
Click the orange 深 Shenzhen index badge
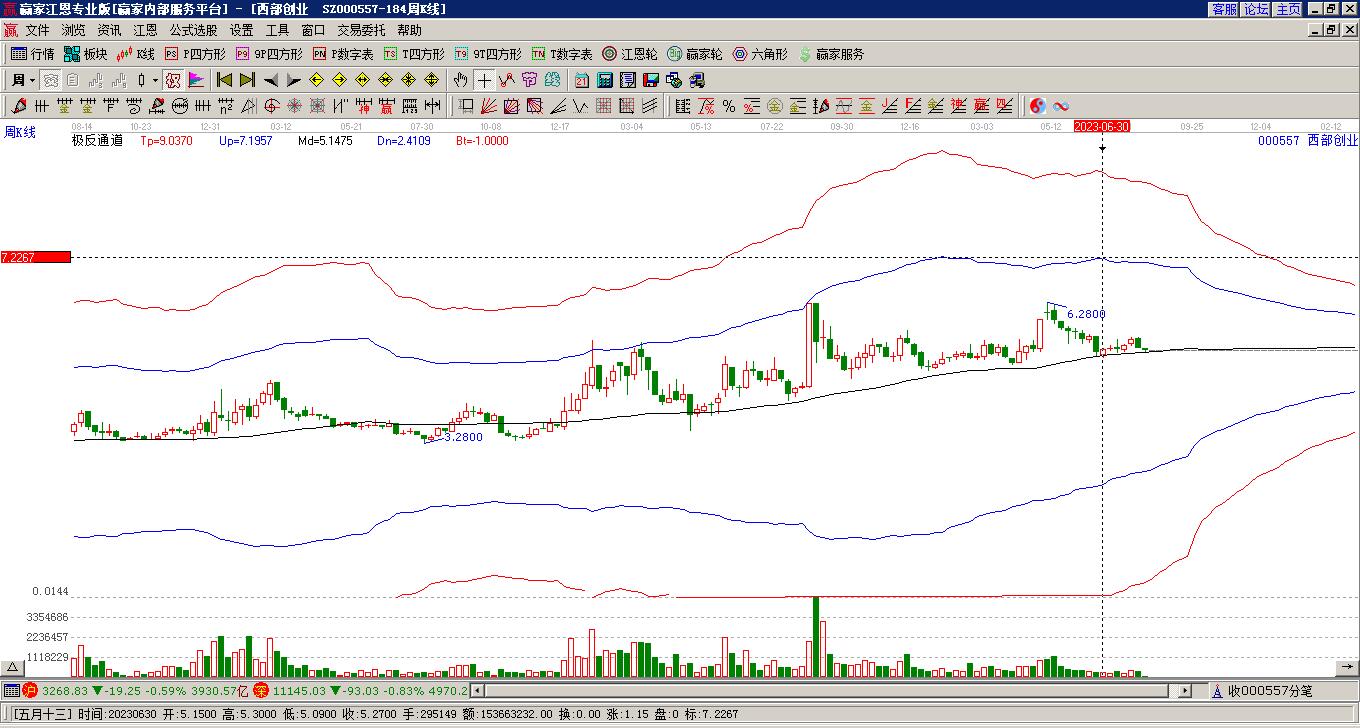tap(261, 690)
